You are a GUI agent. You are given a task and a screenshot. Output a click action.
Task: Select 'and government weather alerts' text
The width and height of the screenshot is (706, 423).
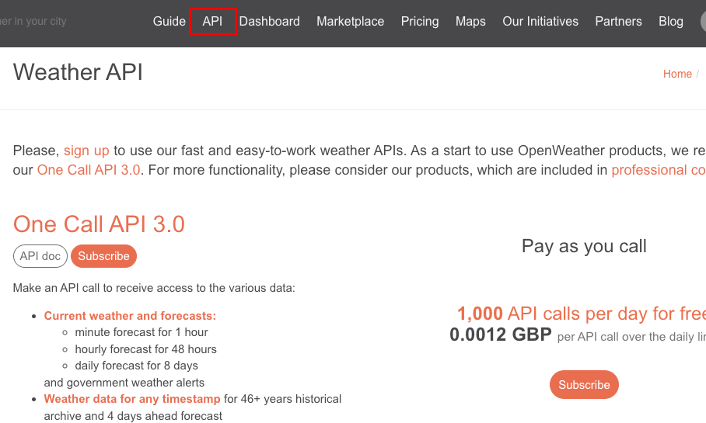[124, 383]
